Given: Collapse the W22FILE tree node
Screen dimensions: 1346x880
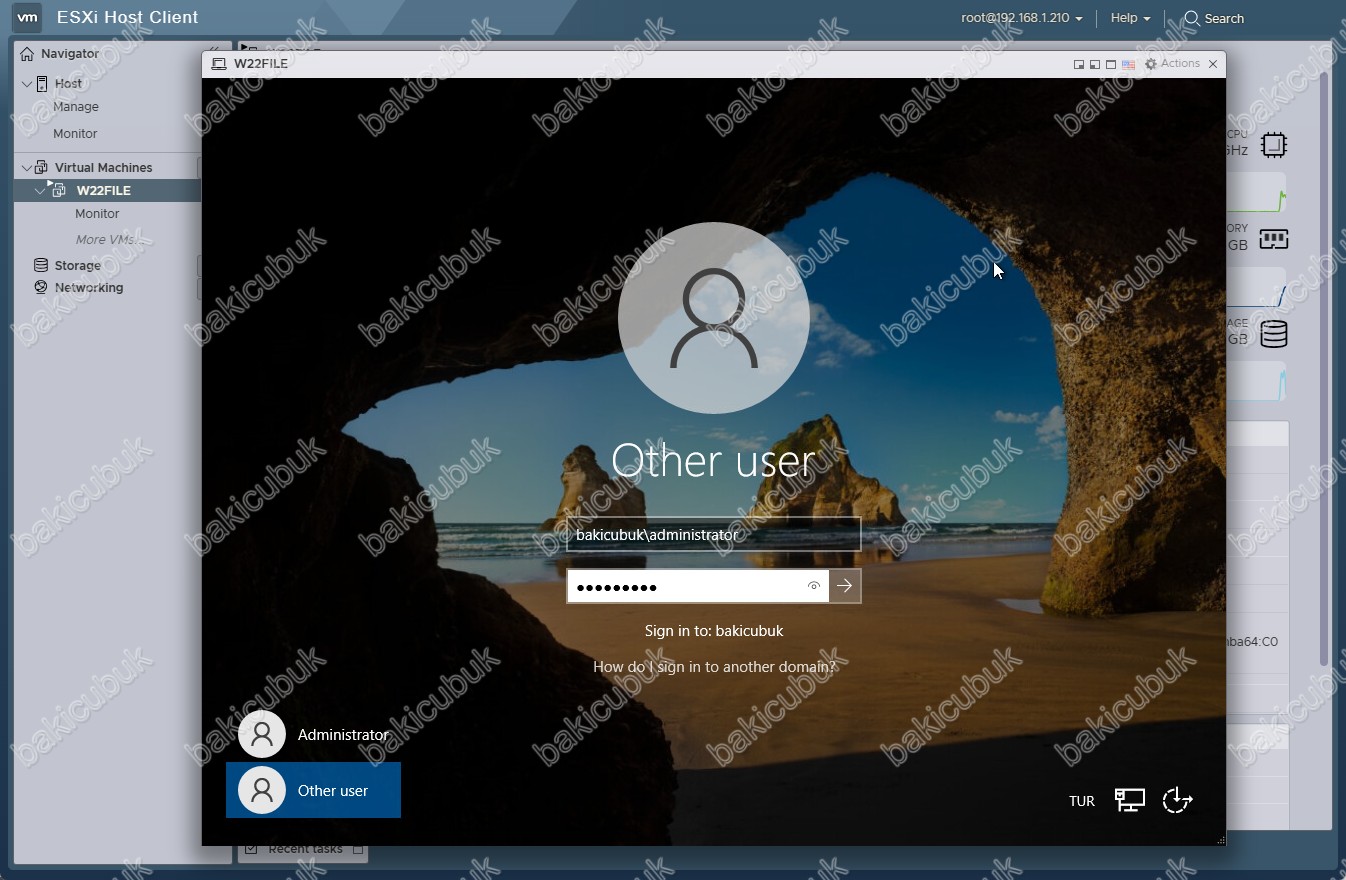Looking at the screenshot, I should tap(41, 190).
